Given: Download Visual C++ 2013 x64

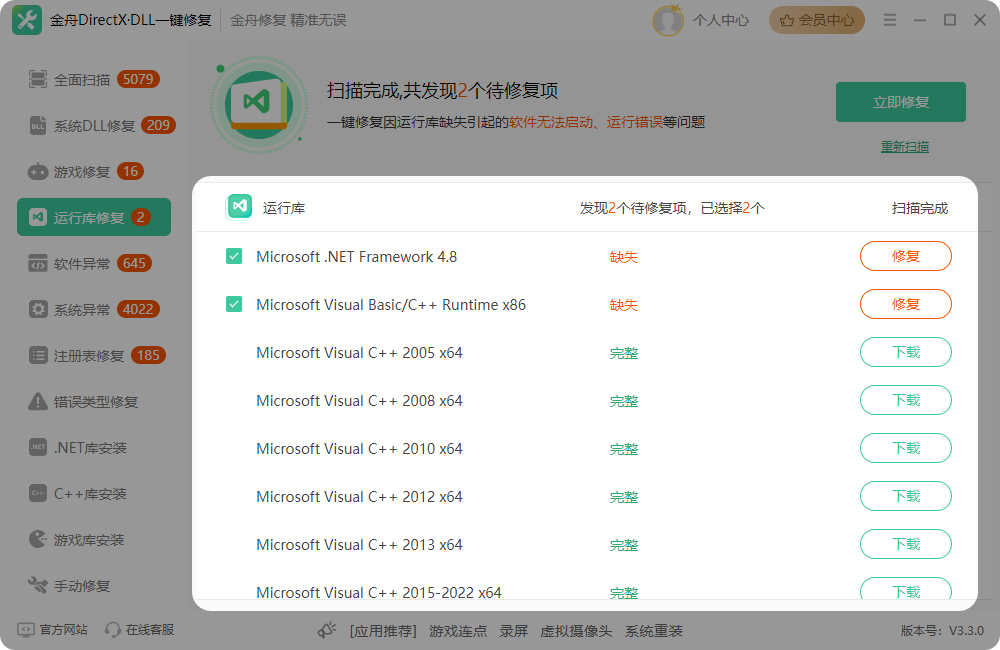Looking at the screenshot, I should click(x=906, y=544).
